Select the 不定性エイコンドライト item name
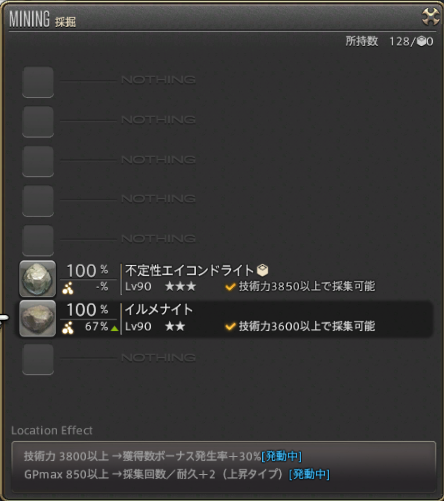Viewport: 444px width, 501px height. [189, 270]
